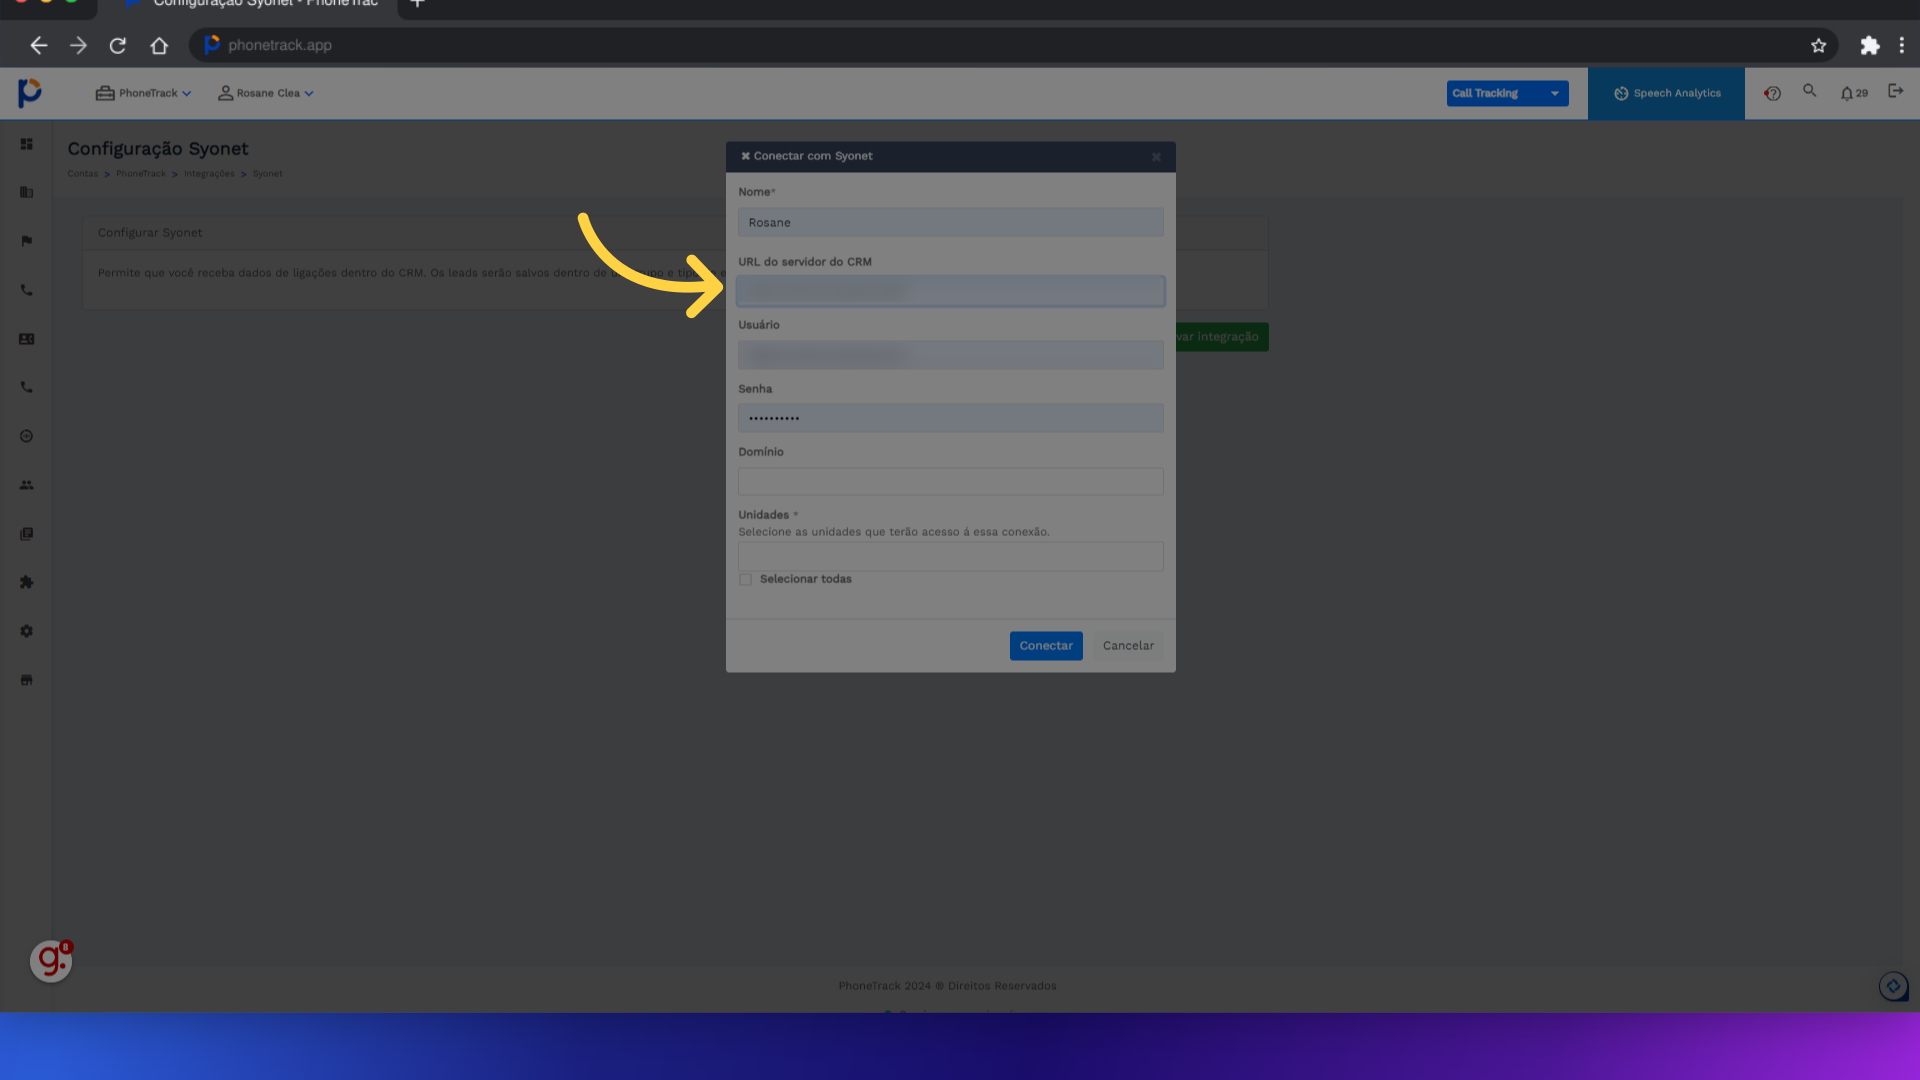Image resolution: width=1920 pixels, height=1080 pixels.
Task: Open notifications bell showing 29
Action: pyautogui.click(x=1853, y=93)
